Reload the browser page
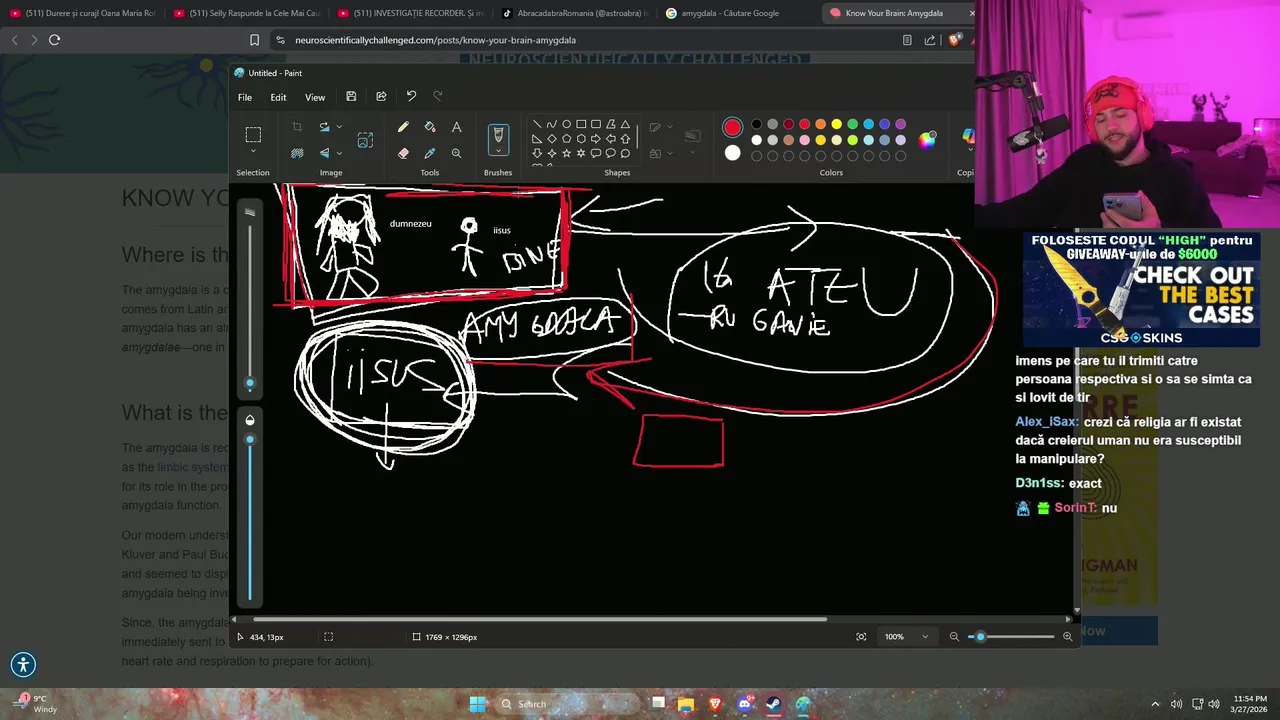This screenshot has width=1280, height=720. [x=54, y=40]
